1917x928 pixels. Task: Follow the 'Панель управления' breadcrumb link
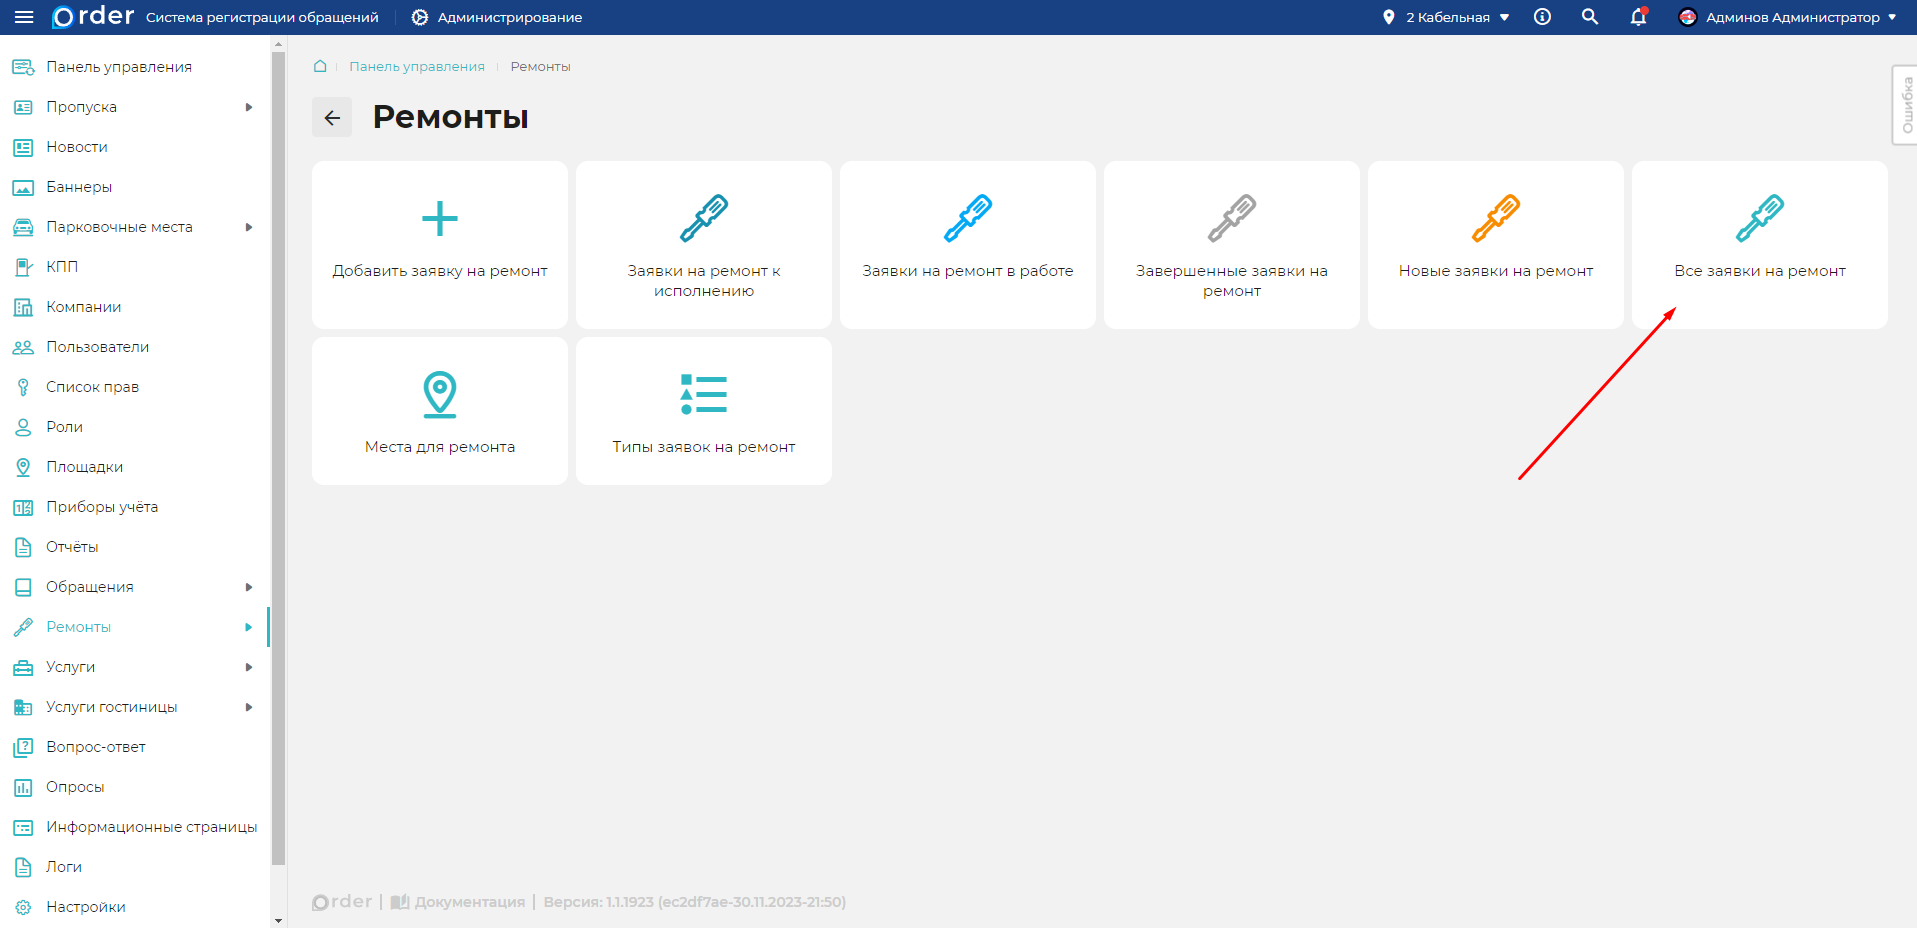point(416,66)
